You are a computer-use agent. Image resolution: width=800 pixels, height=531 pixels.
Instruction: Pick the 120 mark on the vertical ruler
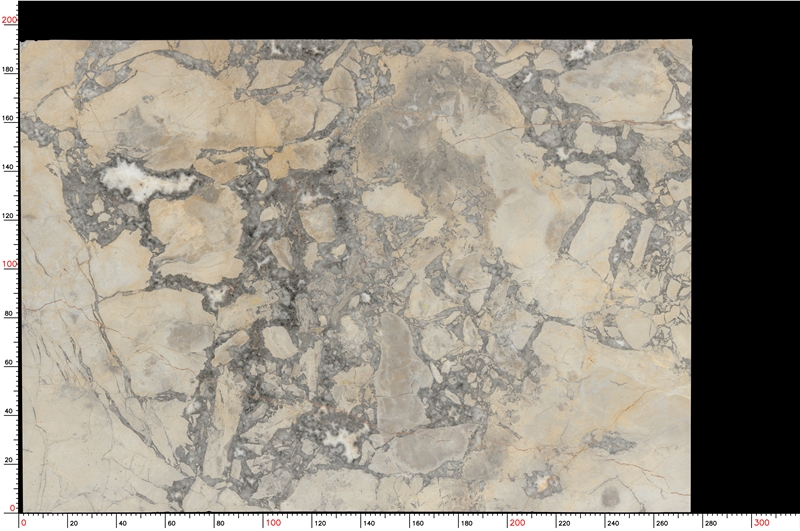(9, 216)
